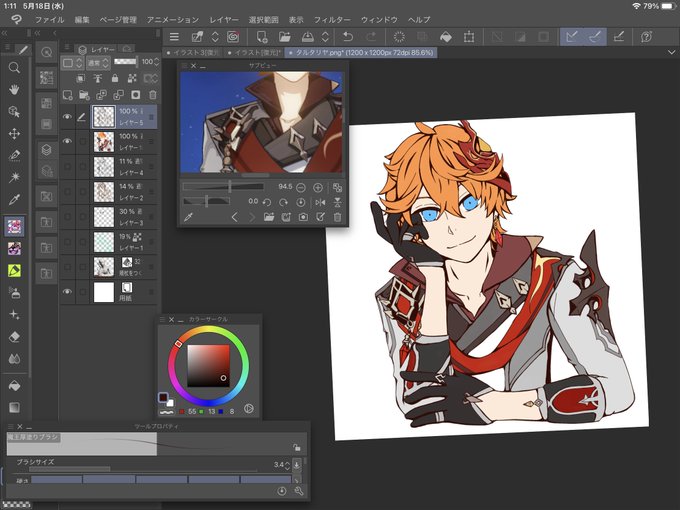
Task: Create new layer folder in Layer panel
Action: (84, 95)
